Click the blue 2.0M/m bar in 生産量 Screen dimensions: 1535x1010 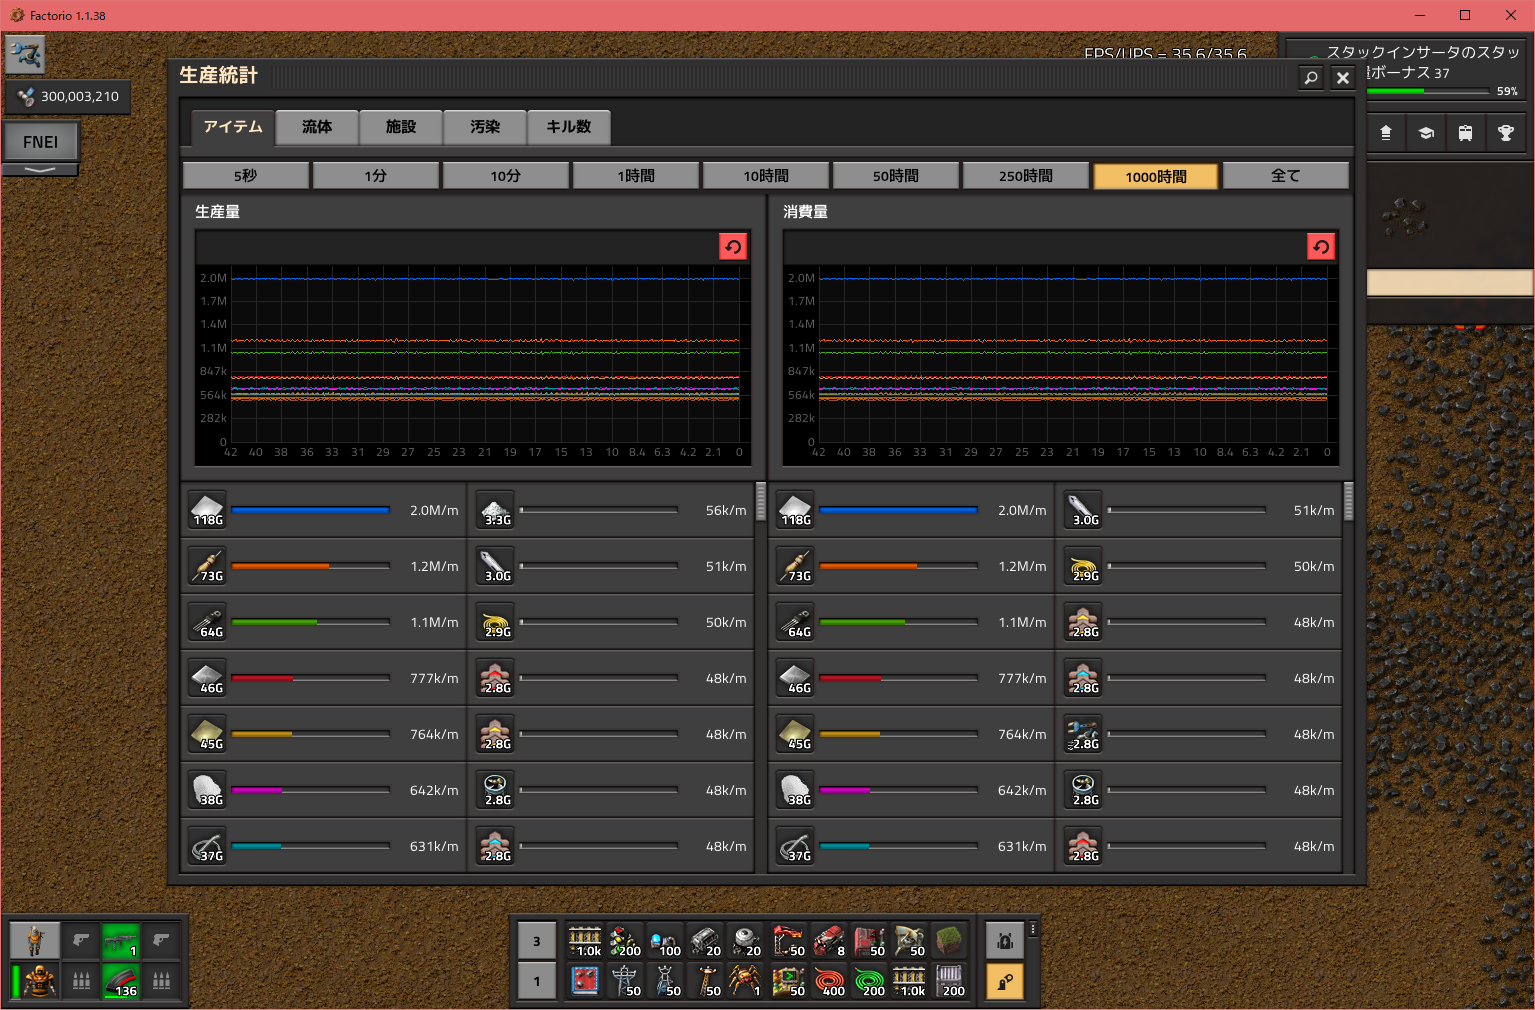pyautogui.click(x=311, y=510)
